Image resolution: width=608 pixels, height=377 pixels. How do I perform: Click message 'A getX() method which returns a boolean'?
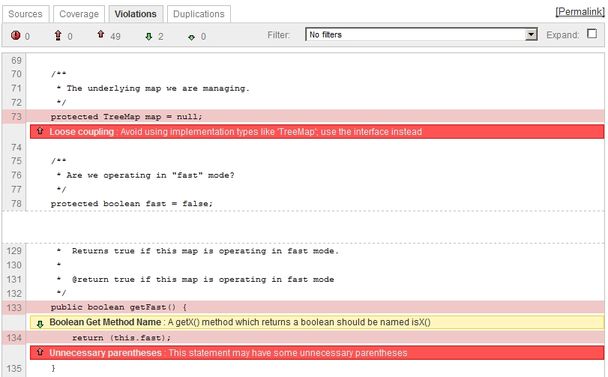pyautogui.click(x=299, y=322)
